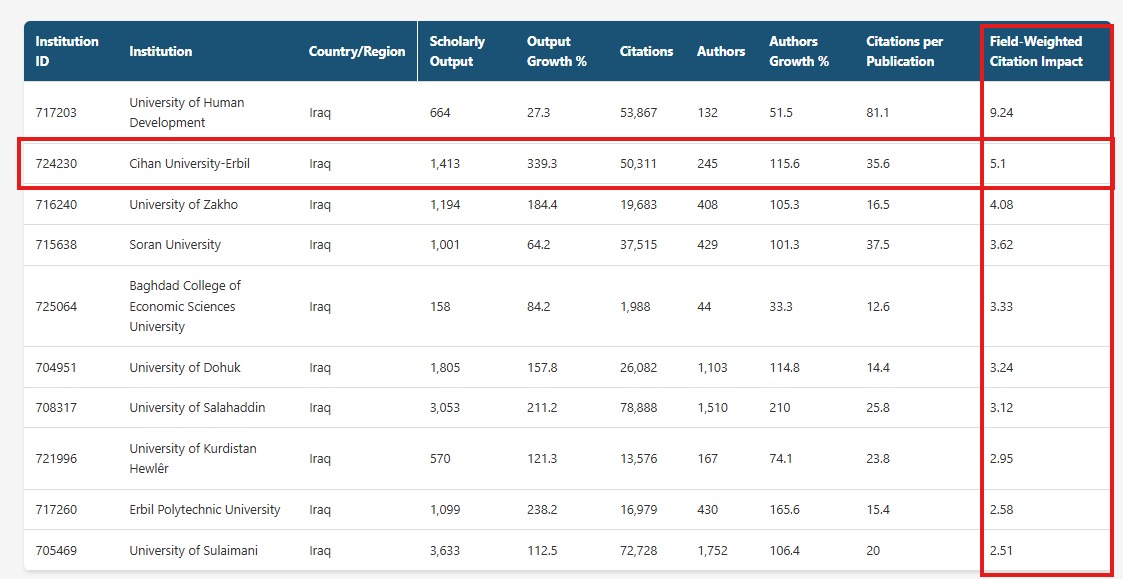Image resolution: width=1123 pixels, height=579 pixels.
Task: Select authors value 132
Action: (707, 113)
